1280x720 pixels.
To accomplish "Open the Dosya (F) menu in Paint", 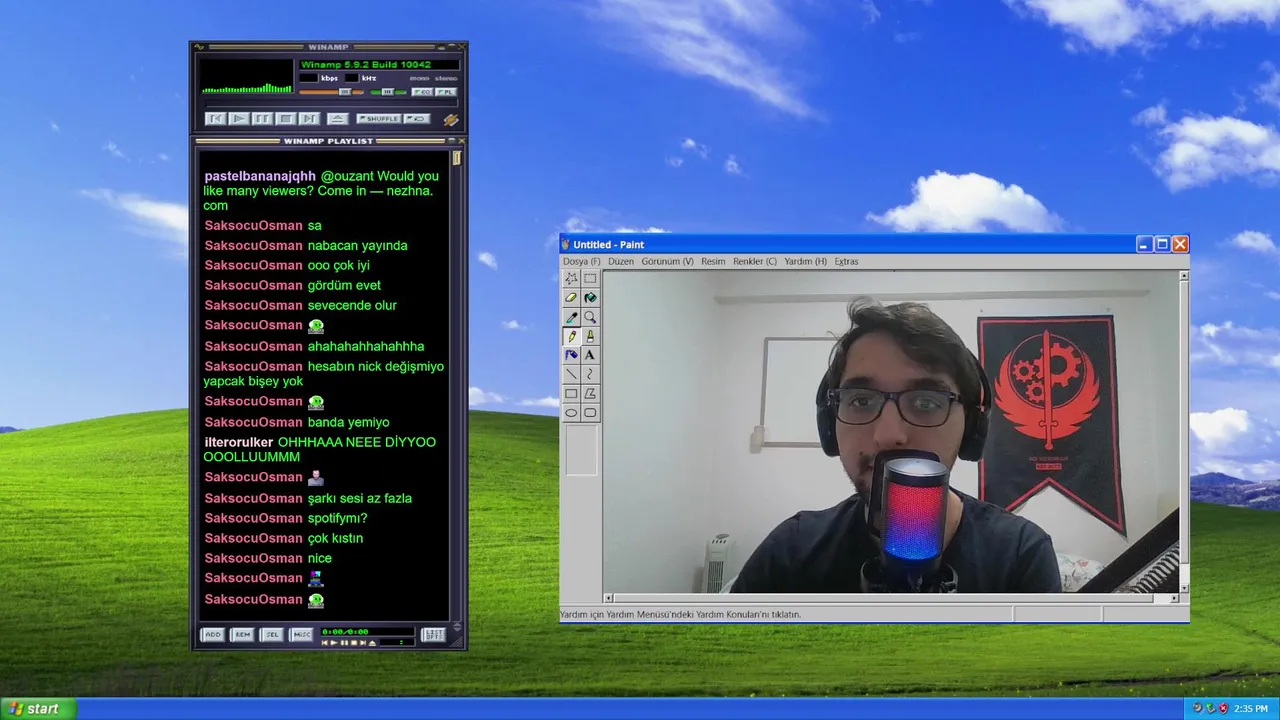I will (x=582, y=261).
